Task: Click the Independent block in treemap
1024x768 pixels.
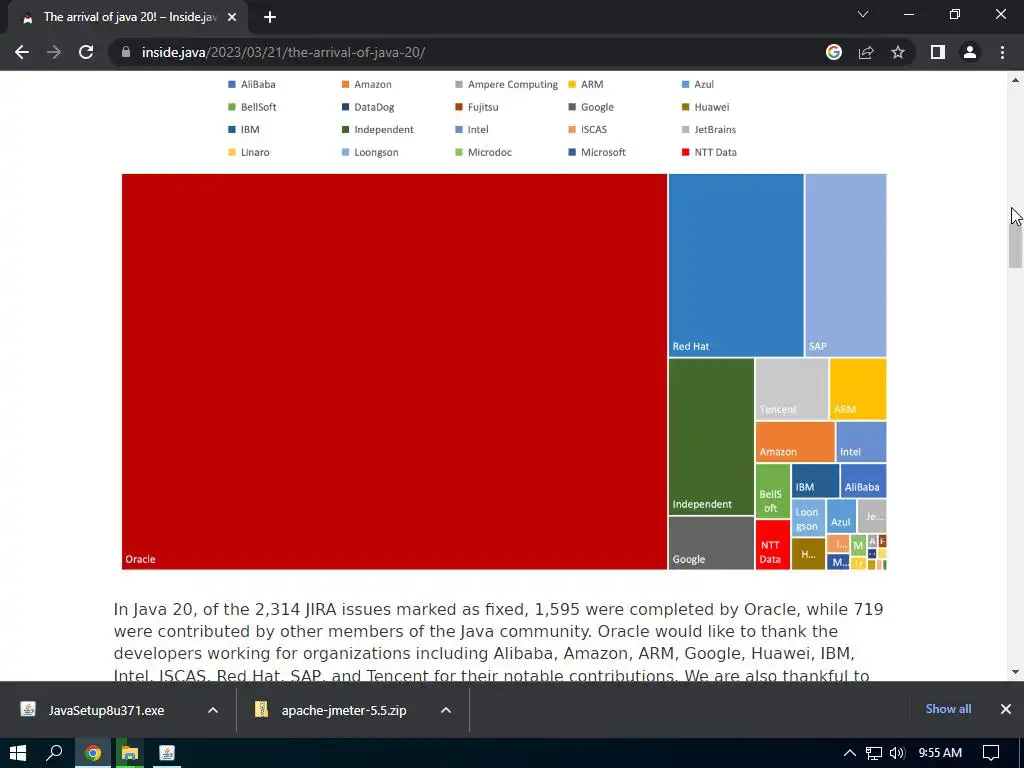Action: 711,437
